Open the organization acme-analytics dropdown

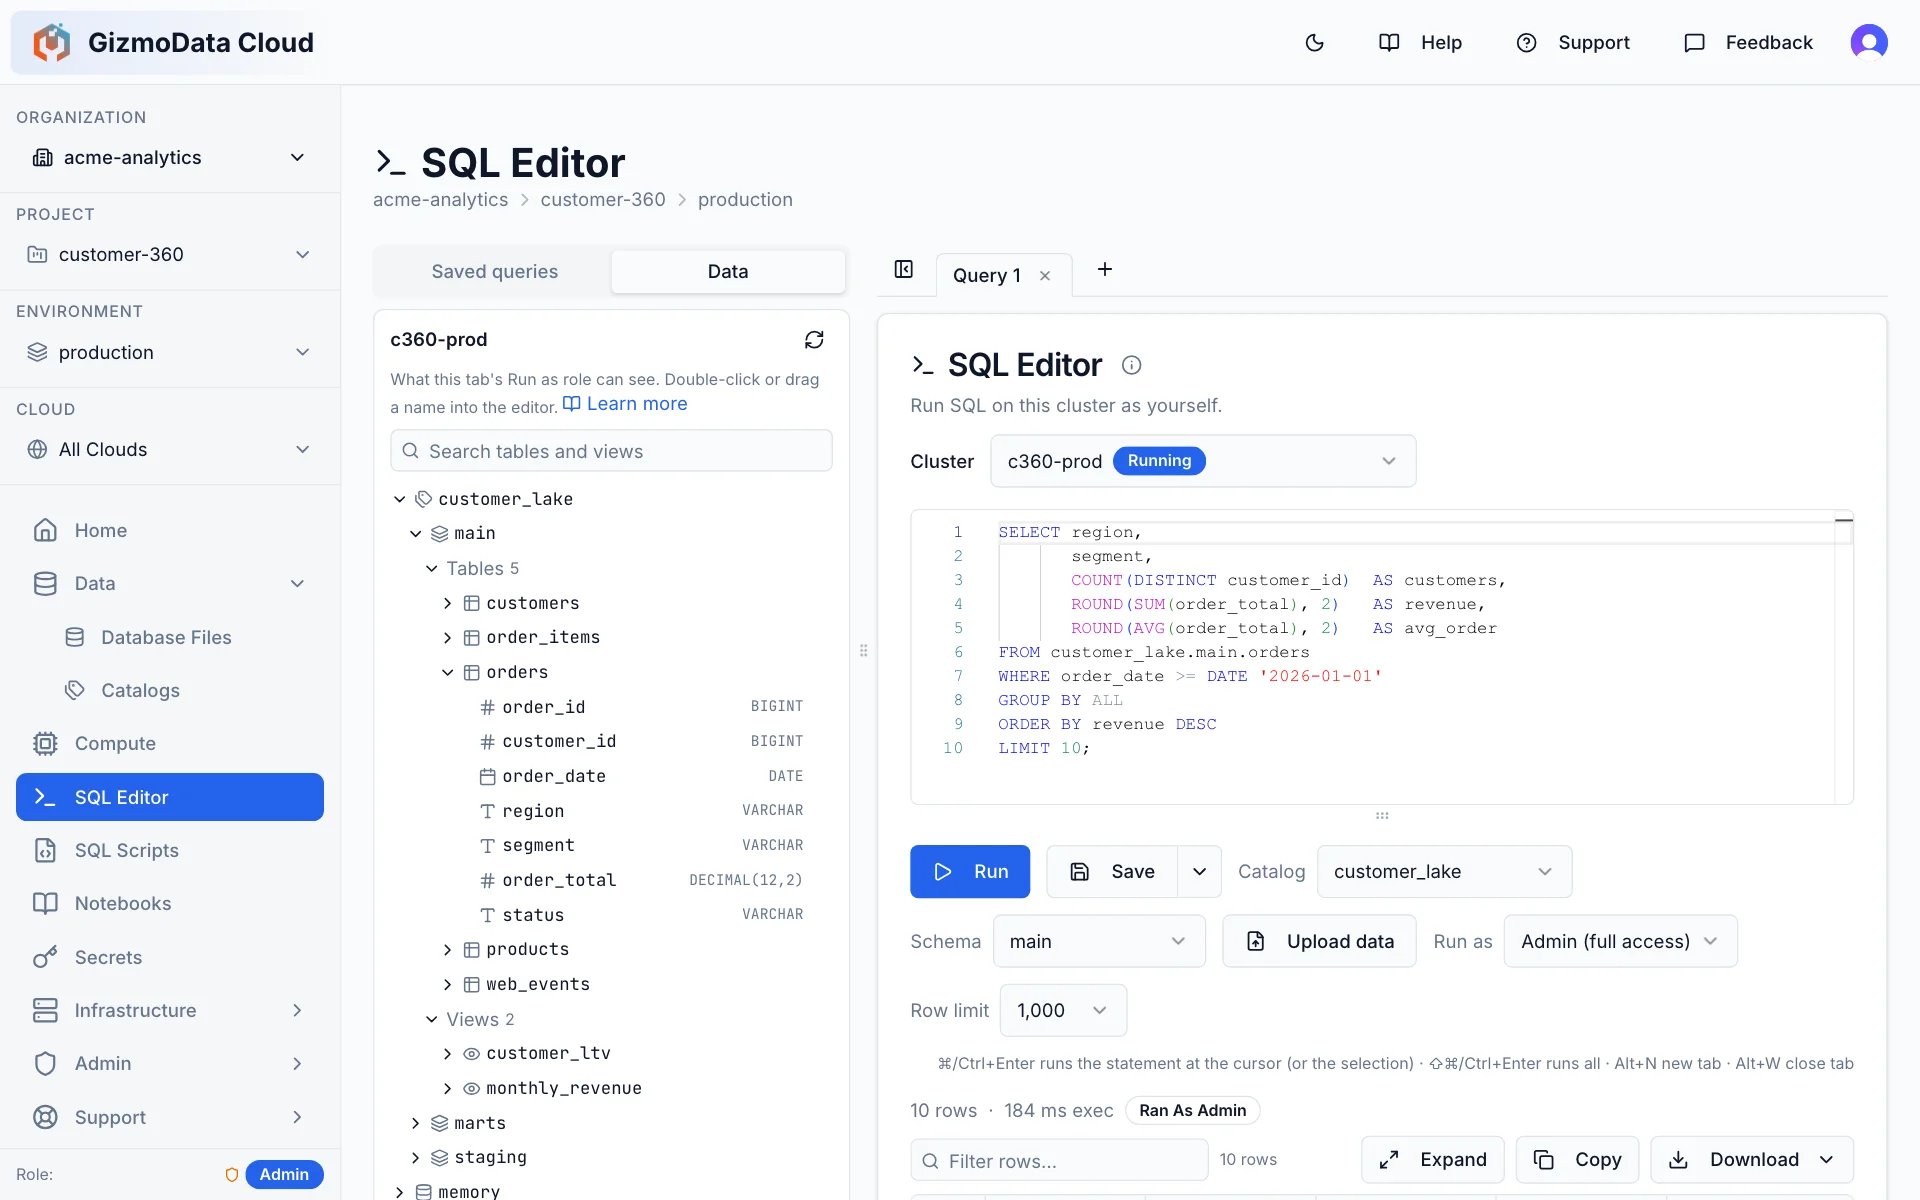tap(170, 158)
